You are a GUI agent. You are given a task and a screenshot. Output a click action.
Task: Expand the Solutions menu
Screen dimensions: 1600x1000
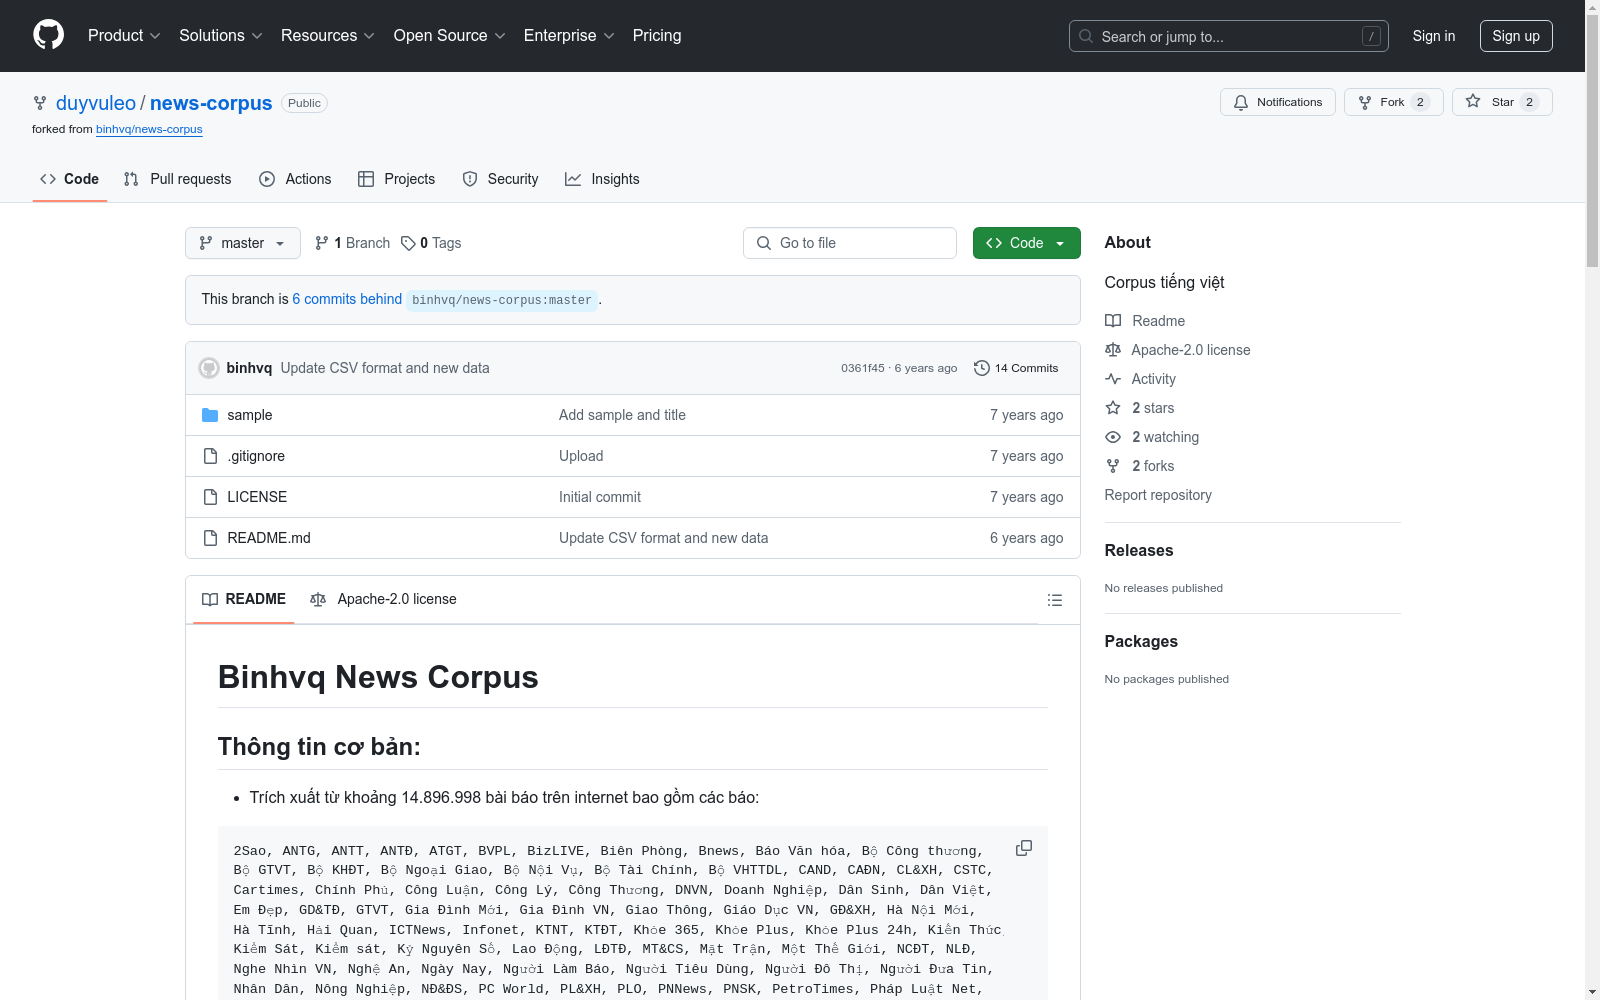pyautogui.click(x=221, y=36)
